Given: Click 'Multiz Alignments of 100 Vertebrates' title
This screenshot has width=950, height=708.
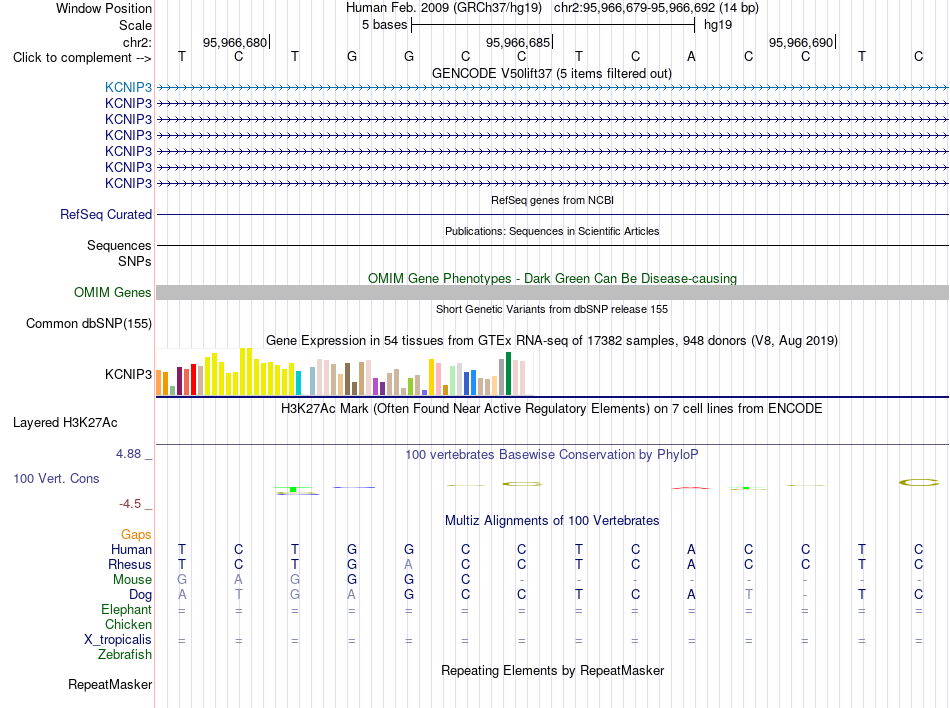Looking at the screenshot, I should point(552,520).
